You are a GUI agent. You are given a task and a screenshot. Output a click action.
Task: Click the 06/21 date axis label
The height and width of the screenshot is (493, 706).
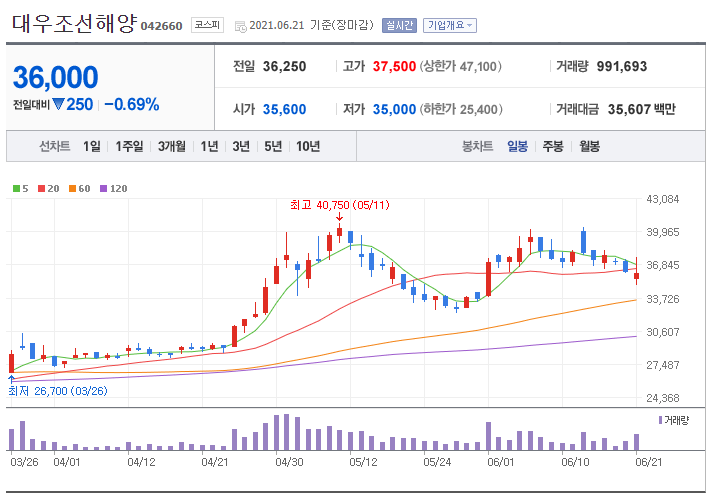point(649,462)
